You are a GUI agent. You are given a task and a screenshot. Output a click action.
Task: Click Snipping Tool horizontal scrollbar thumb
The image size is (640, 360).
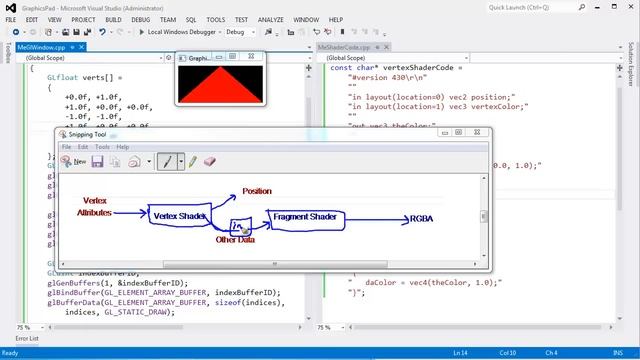tap(275, 264)
